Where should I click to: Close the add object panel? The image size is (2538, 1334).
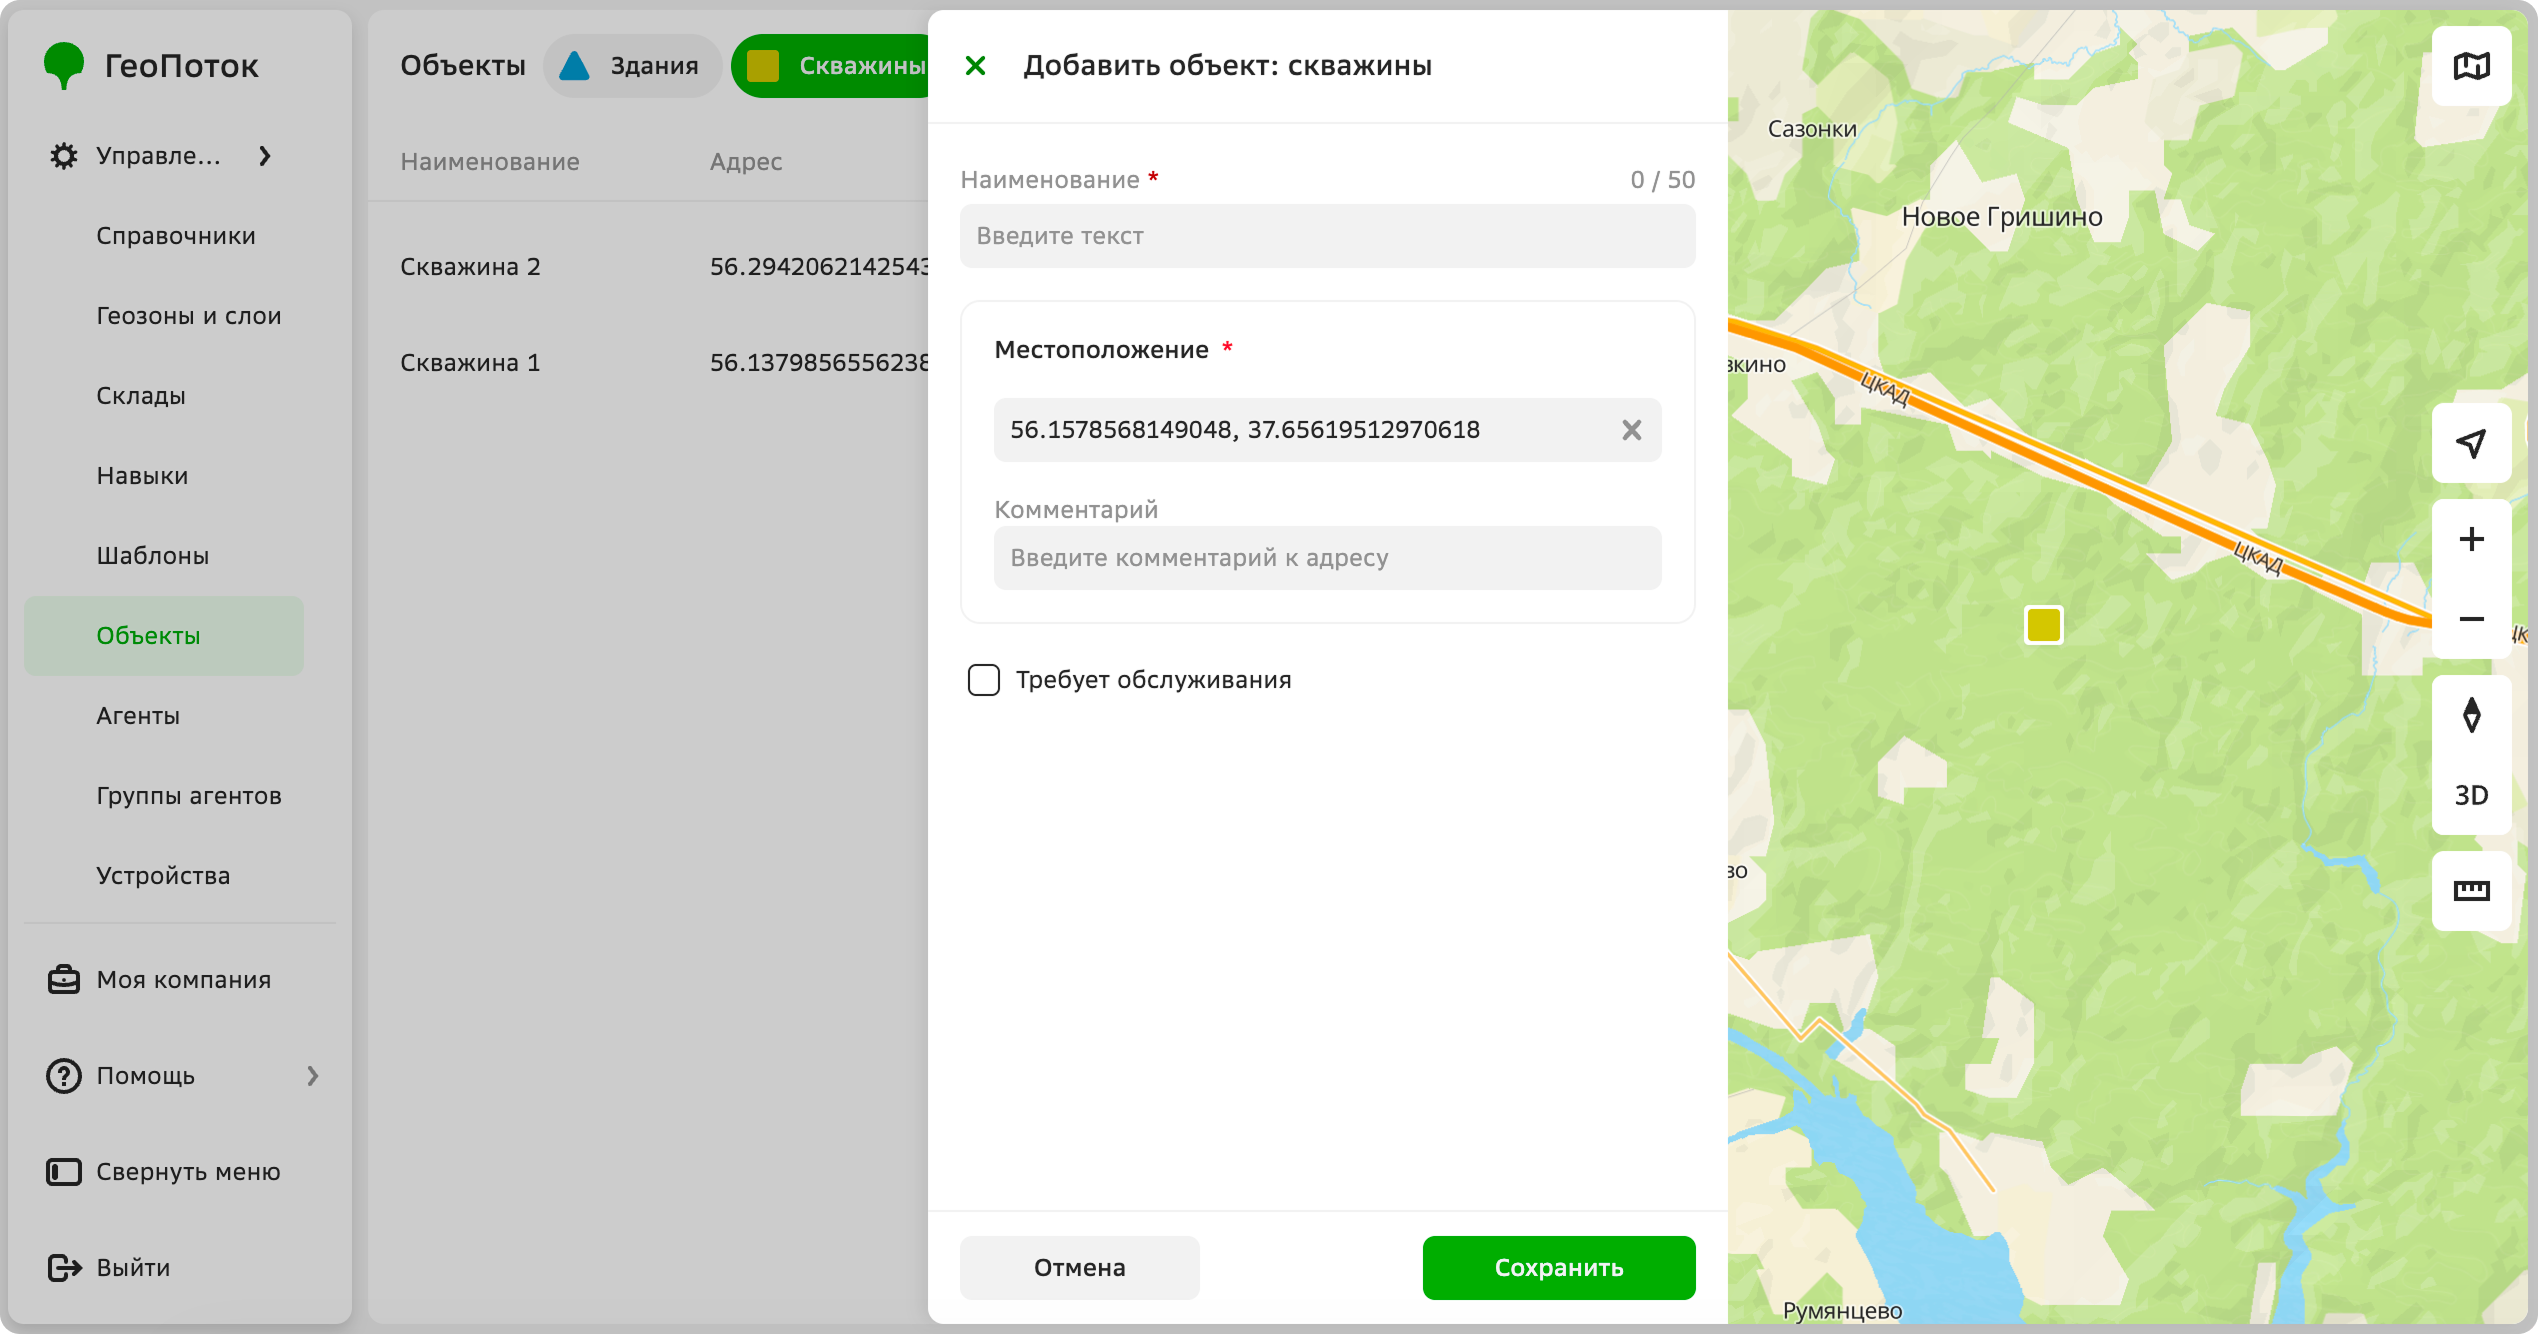tap(975, 66)
